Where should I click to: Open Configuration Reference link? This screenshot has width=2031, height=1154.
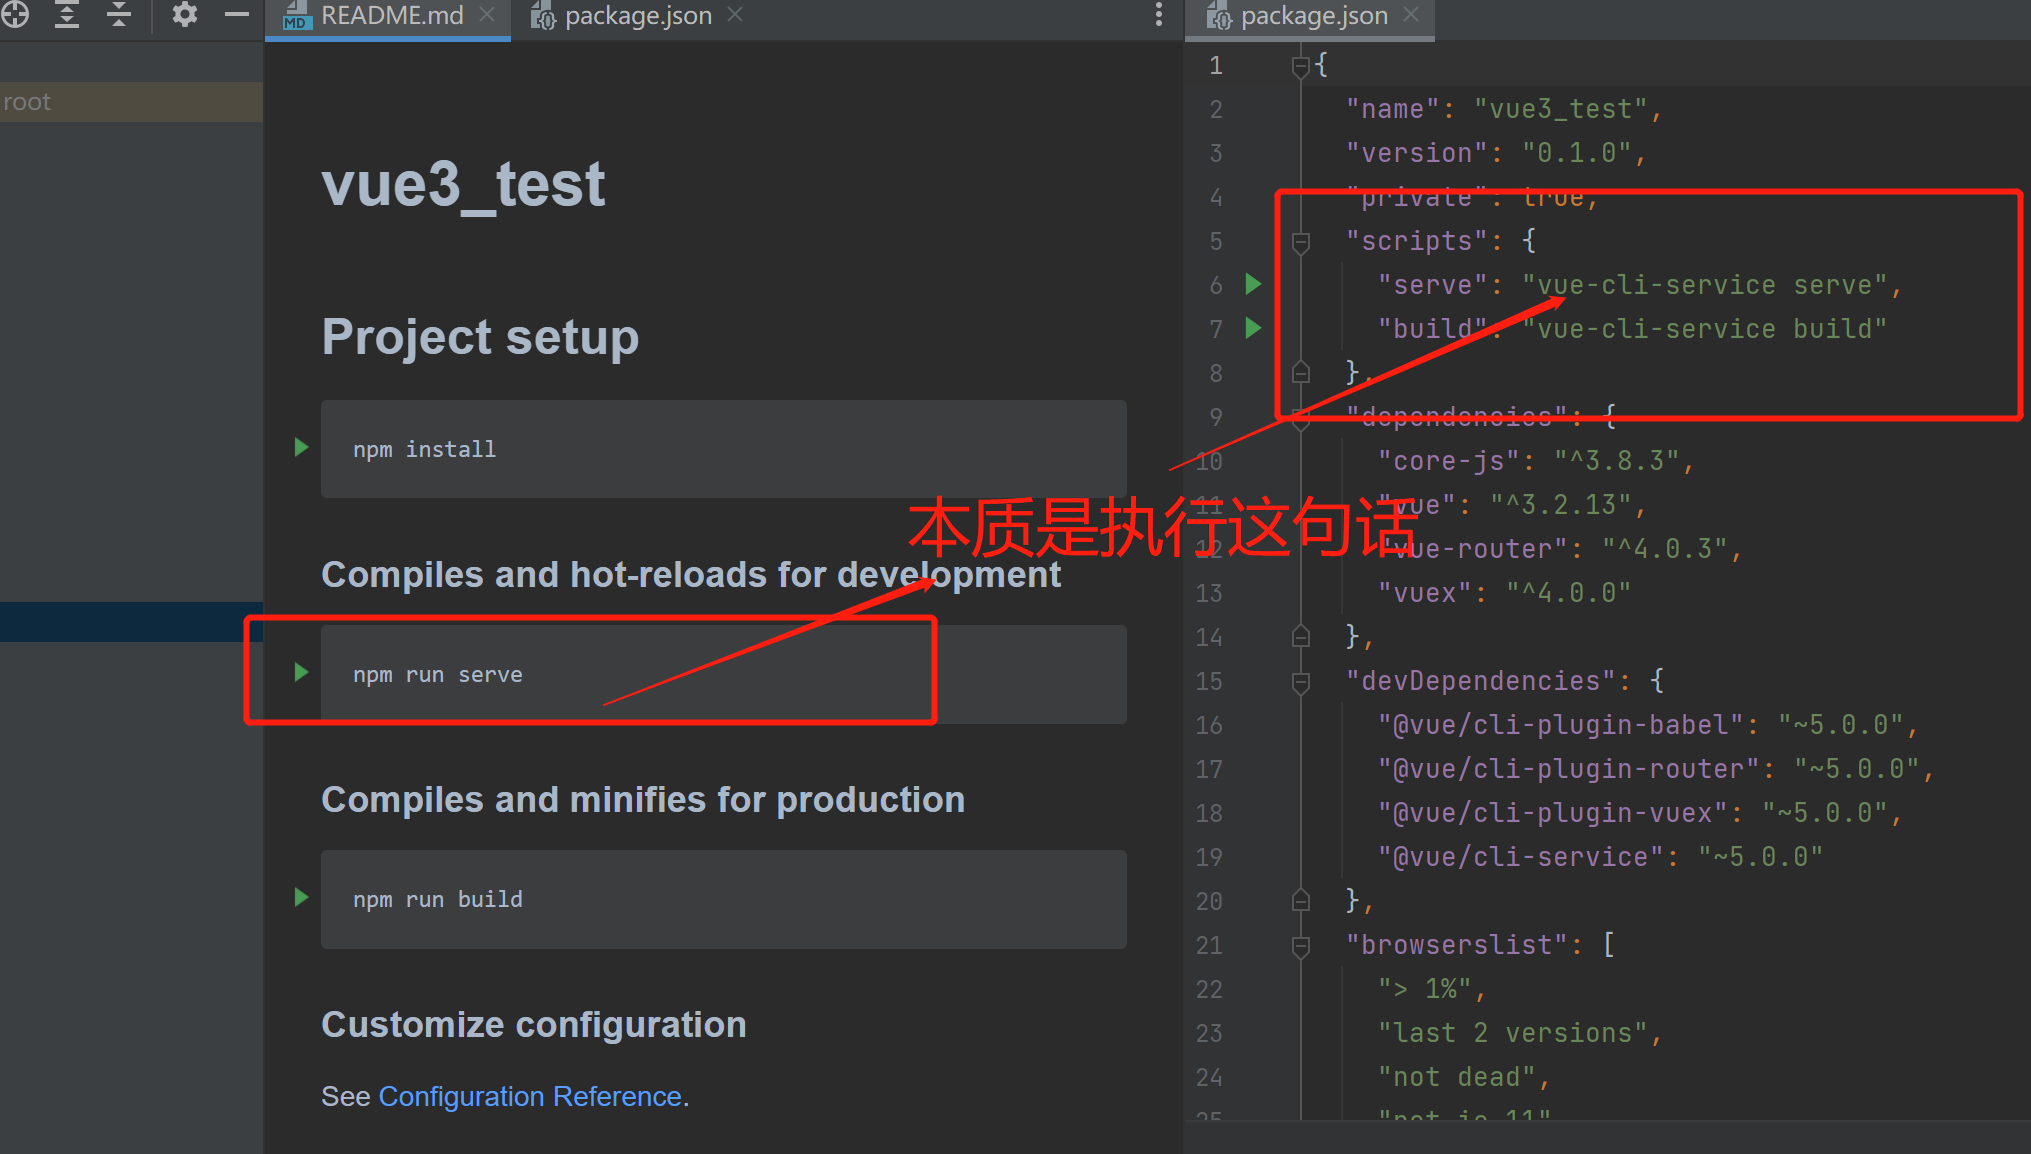pos(530,1097)
